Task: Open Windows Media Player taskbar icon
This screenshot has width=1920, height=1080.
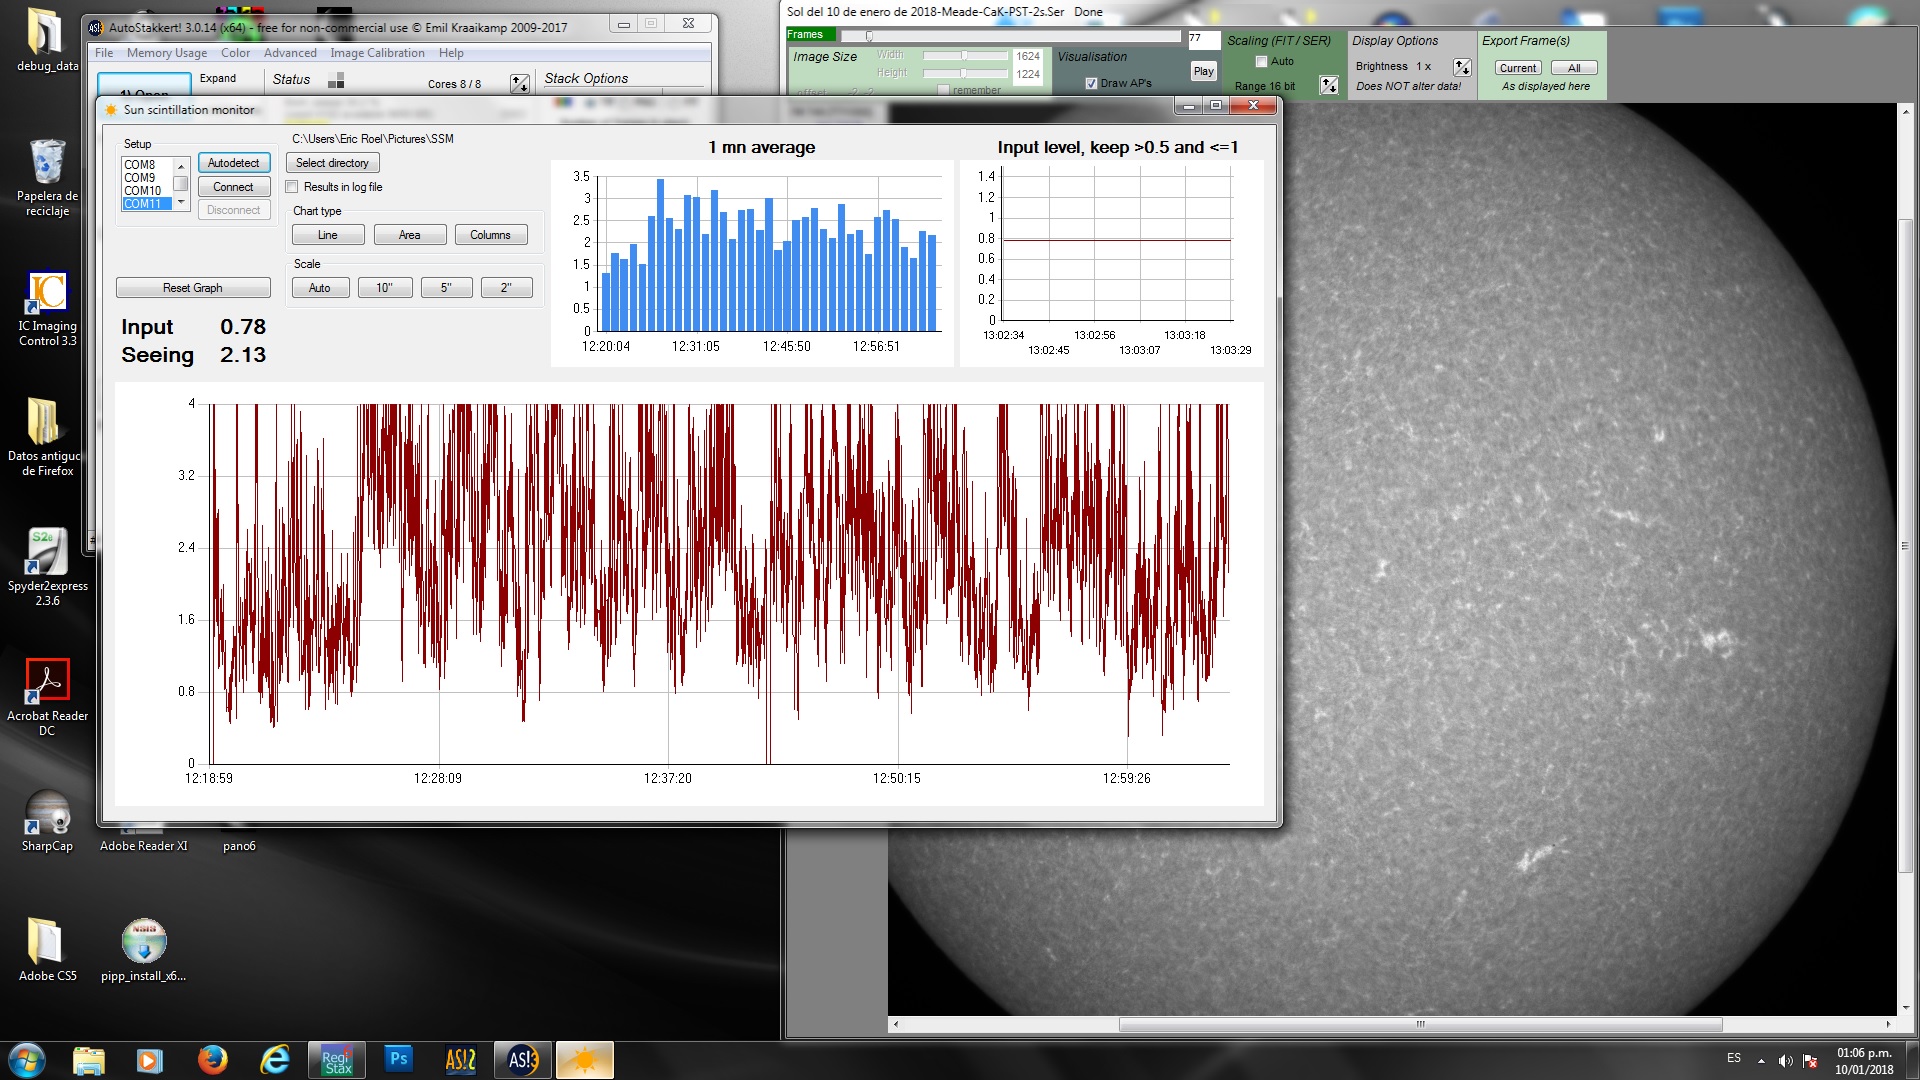Action: (x=150, y=1060)
